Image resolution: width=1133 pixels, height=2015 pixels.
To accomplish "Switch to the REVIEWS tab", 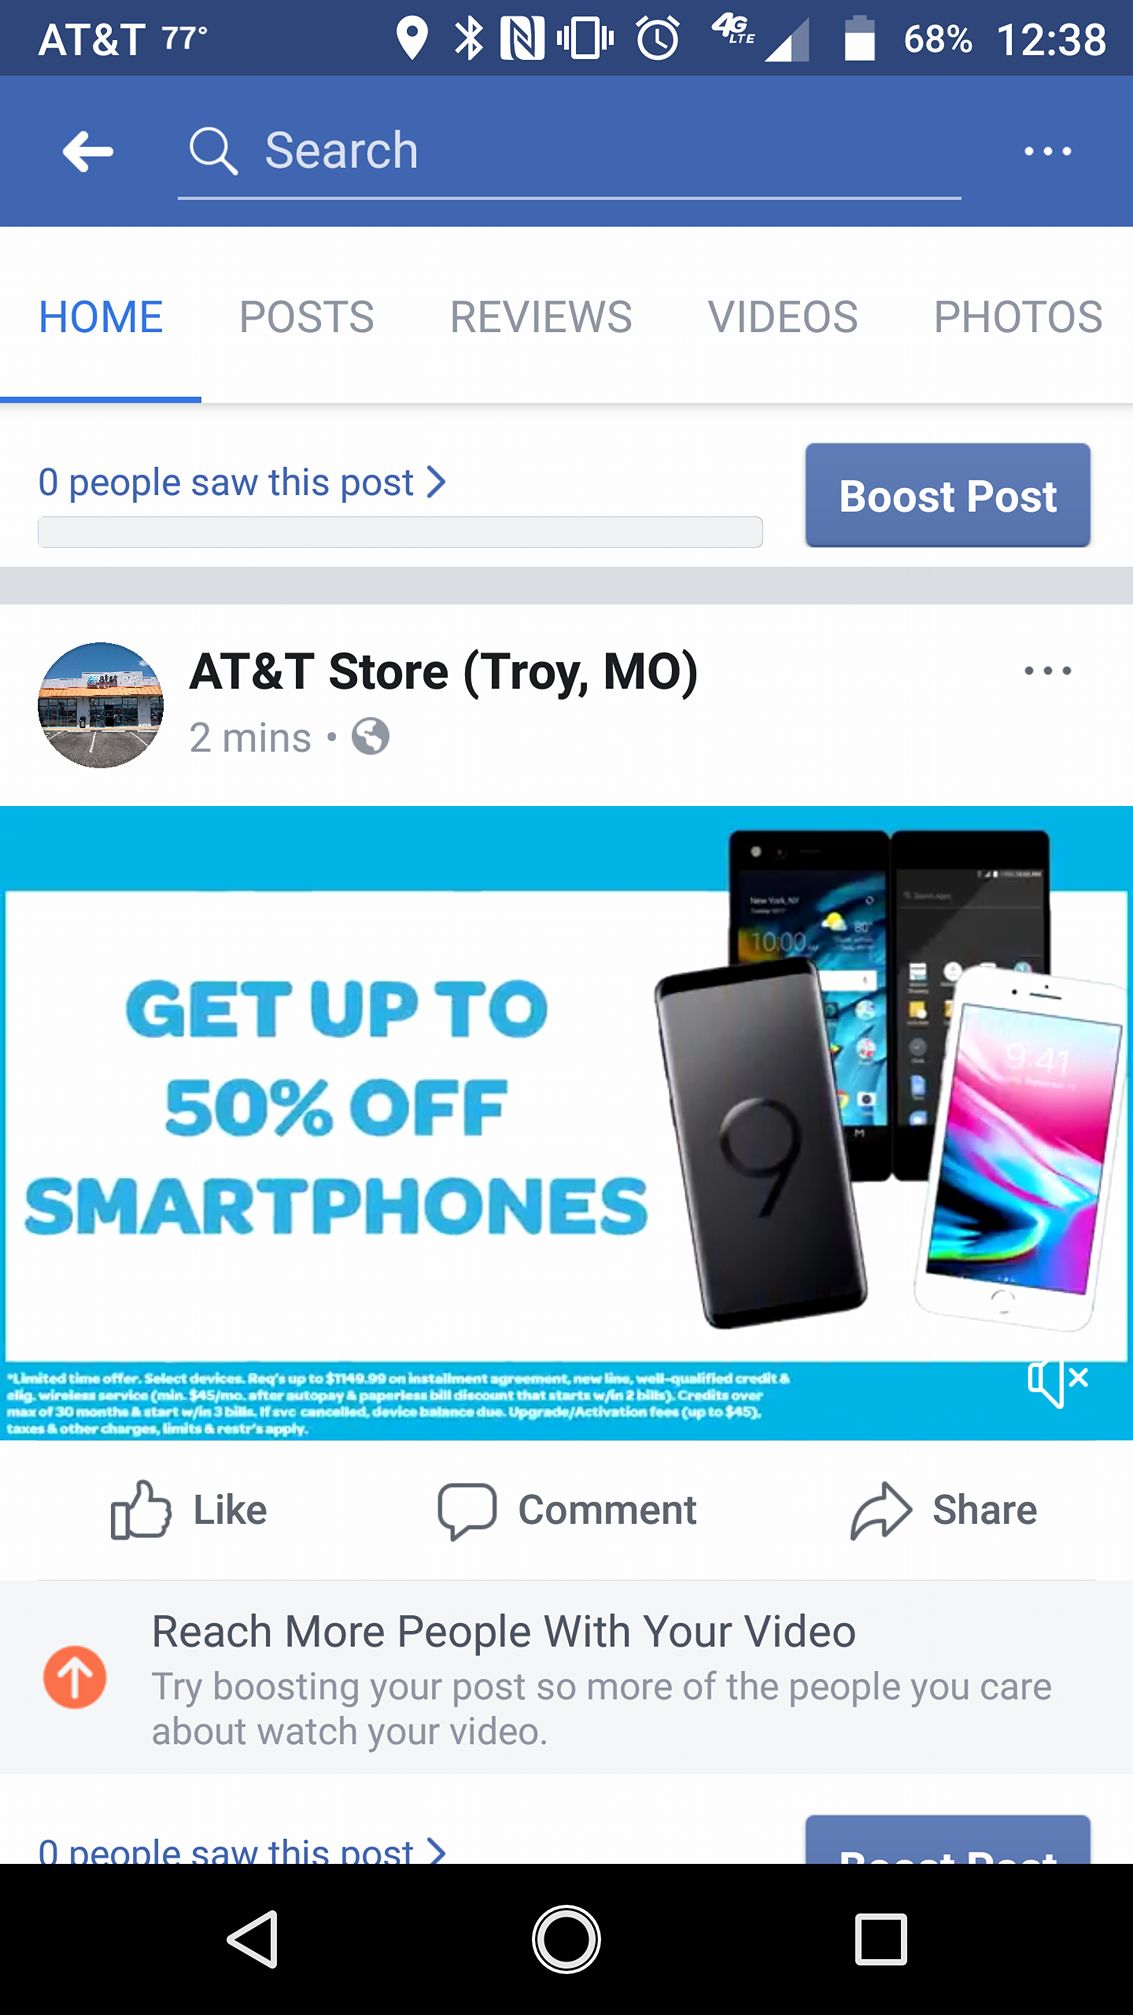I will click(541, 317).
